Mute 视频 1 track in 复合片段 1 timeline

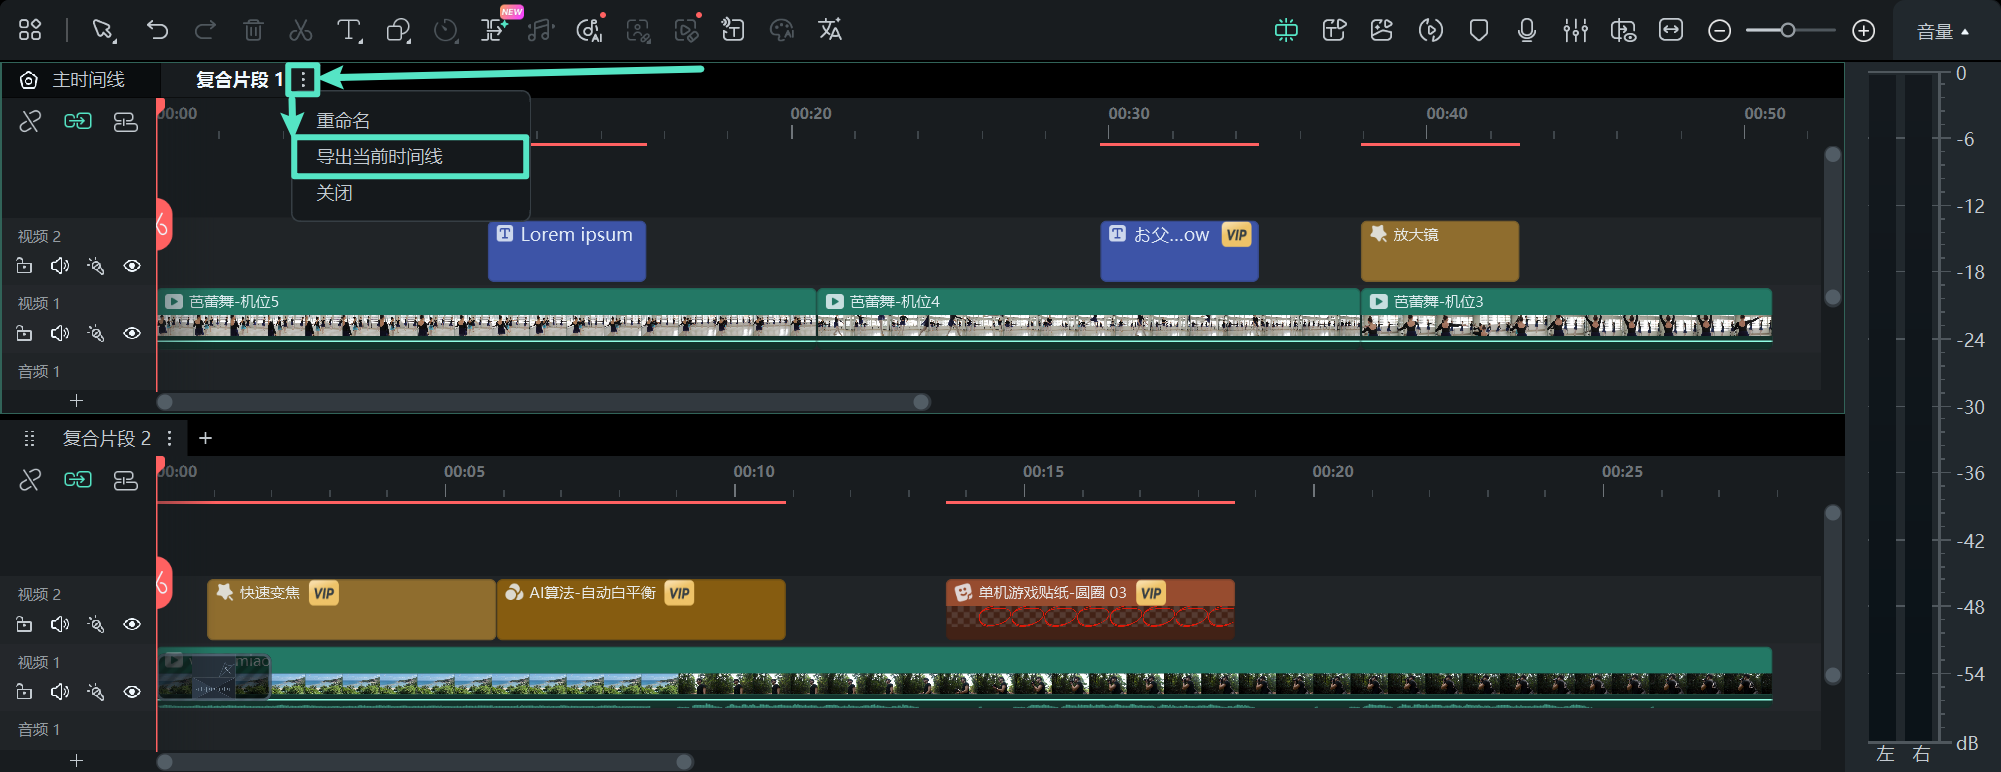pyautogui.click(x=60, y=333)
